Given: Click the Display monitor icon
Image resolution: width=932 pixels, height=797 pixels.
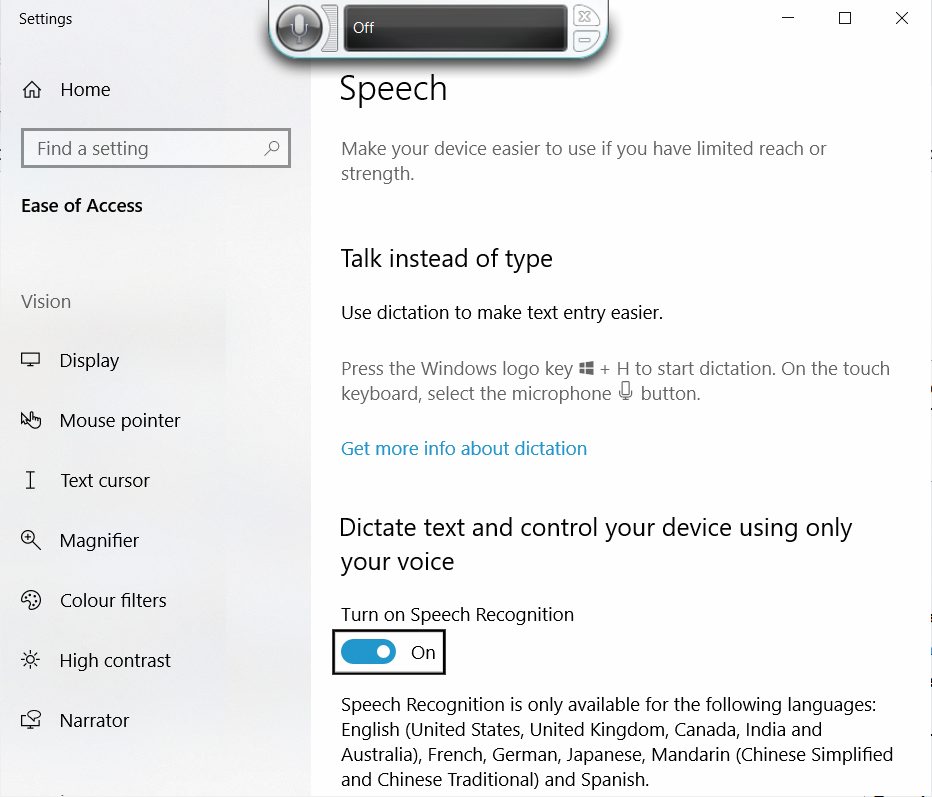Looking at the screenshot, I should pos(30,360).
